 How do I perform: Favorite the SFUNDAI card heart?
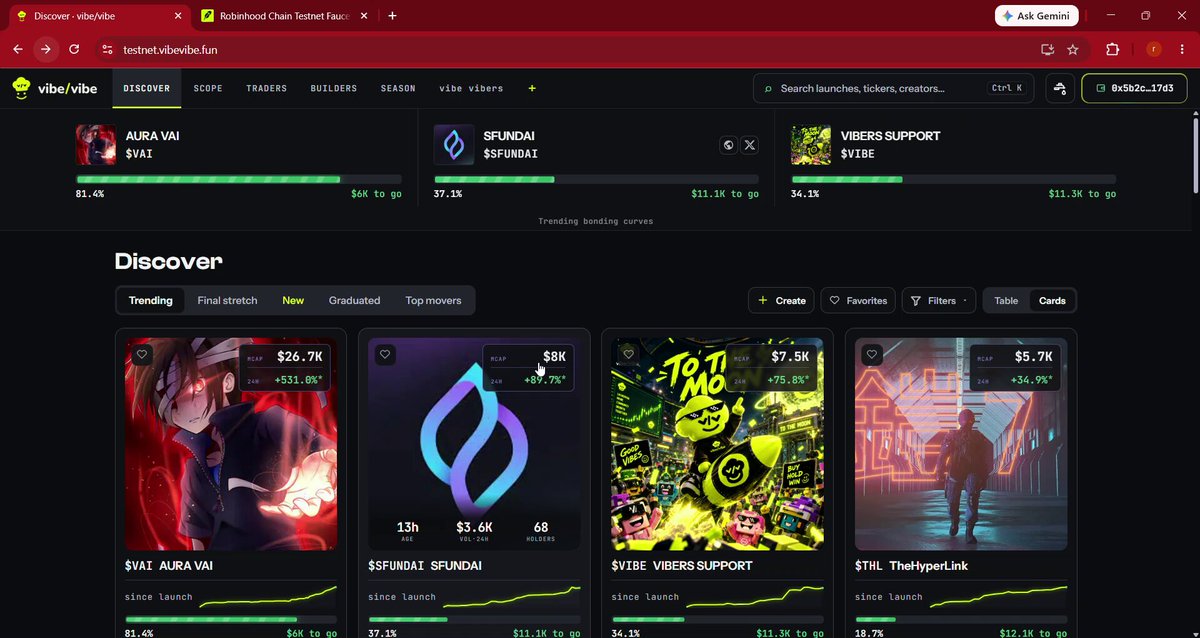(x=385, y=354)
